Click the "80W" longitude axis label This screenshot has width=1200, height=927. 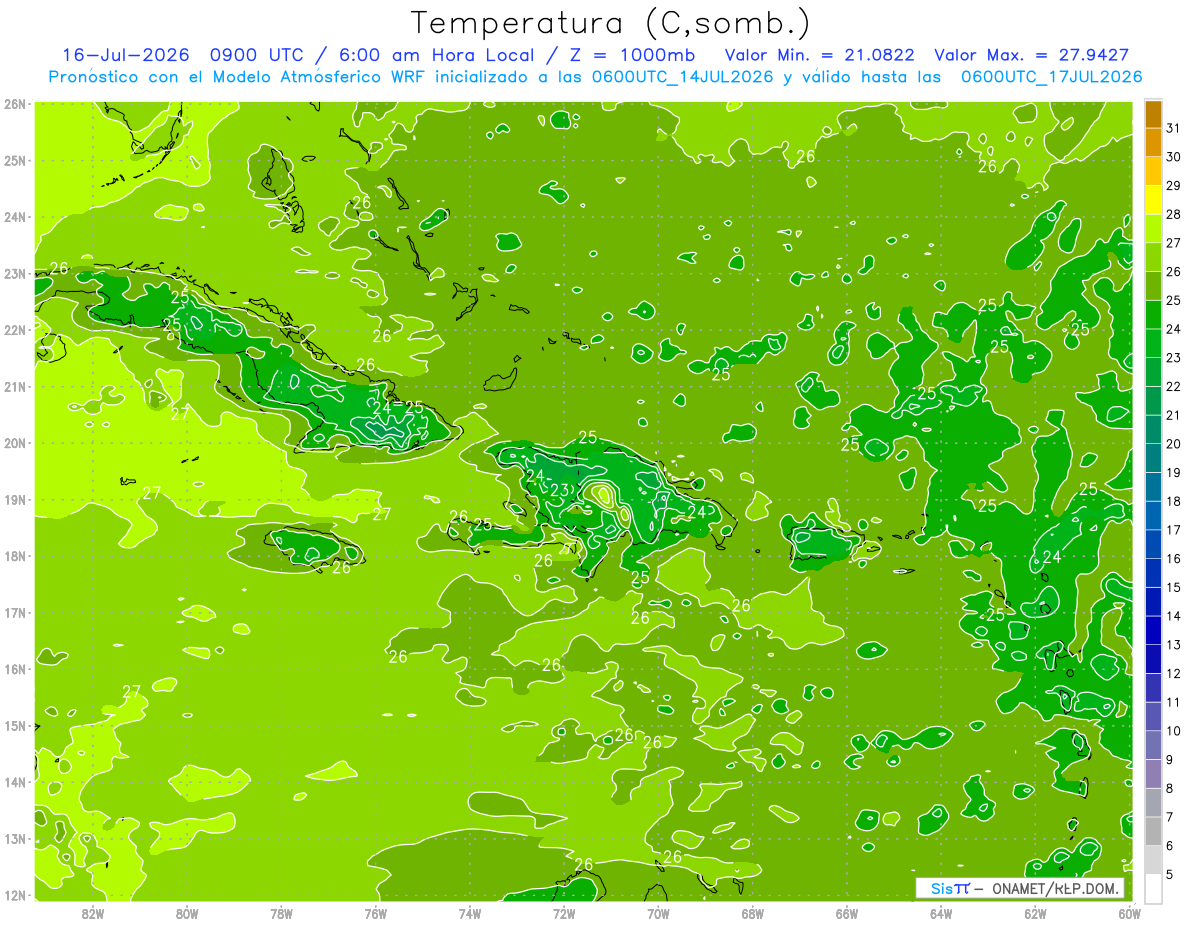[x=187, y=913]
